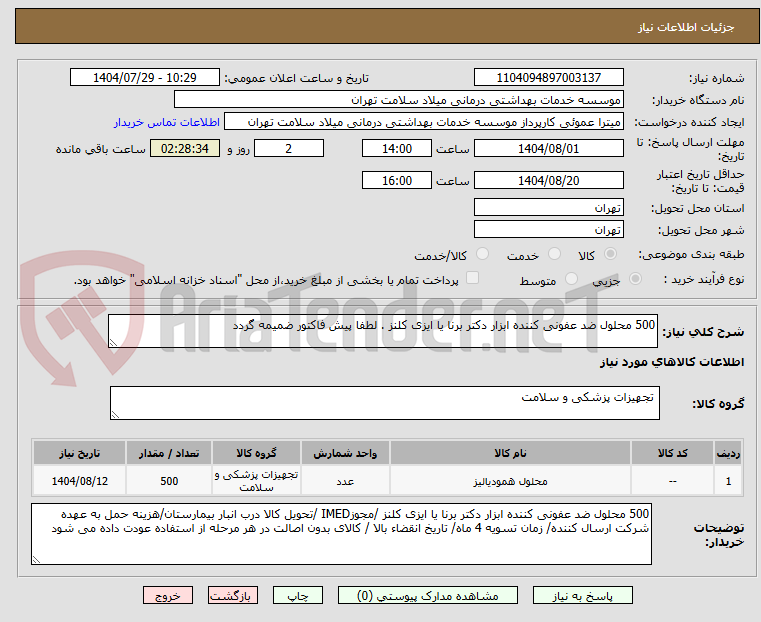Click the 'شرح کلی نیاز' description textbox

pos(383,332)
